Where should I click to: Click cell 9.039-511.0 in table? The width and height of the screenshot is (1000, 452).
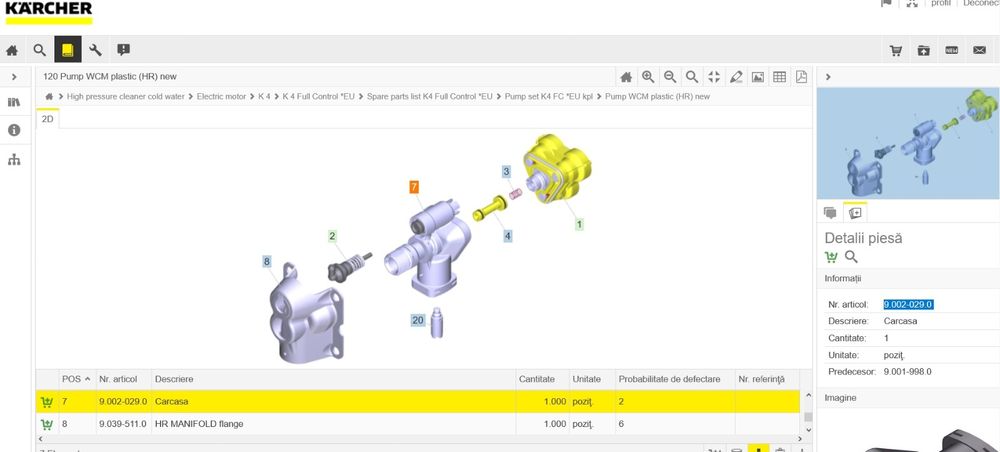pos(123,424)
